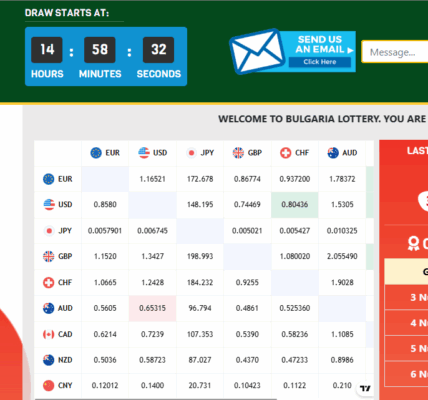This screenshot has width=428, height=400.
Task: Click the CAD flag icon in row header
Action: (49, 334)
